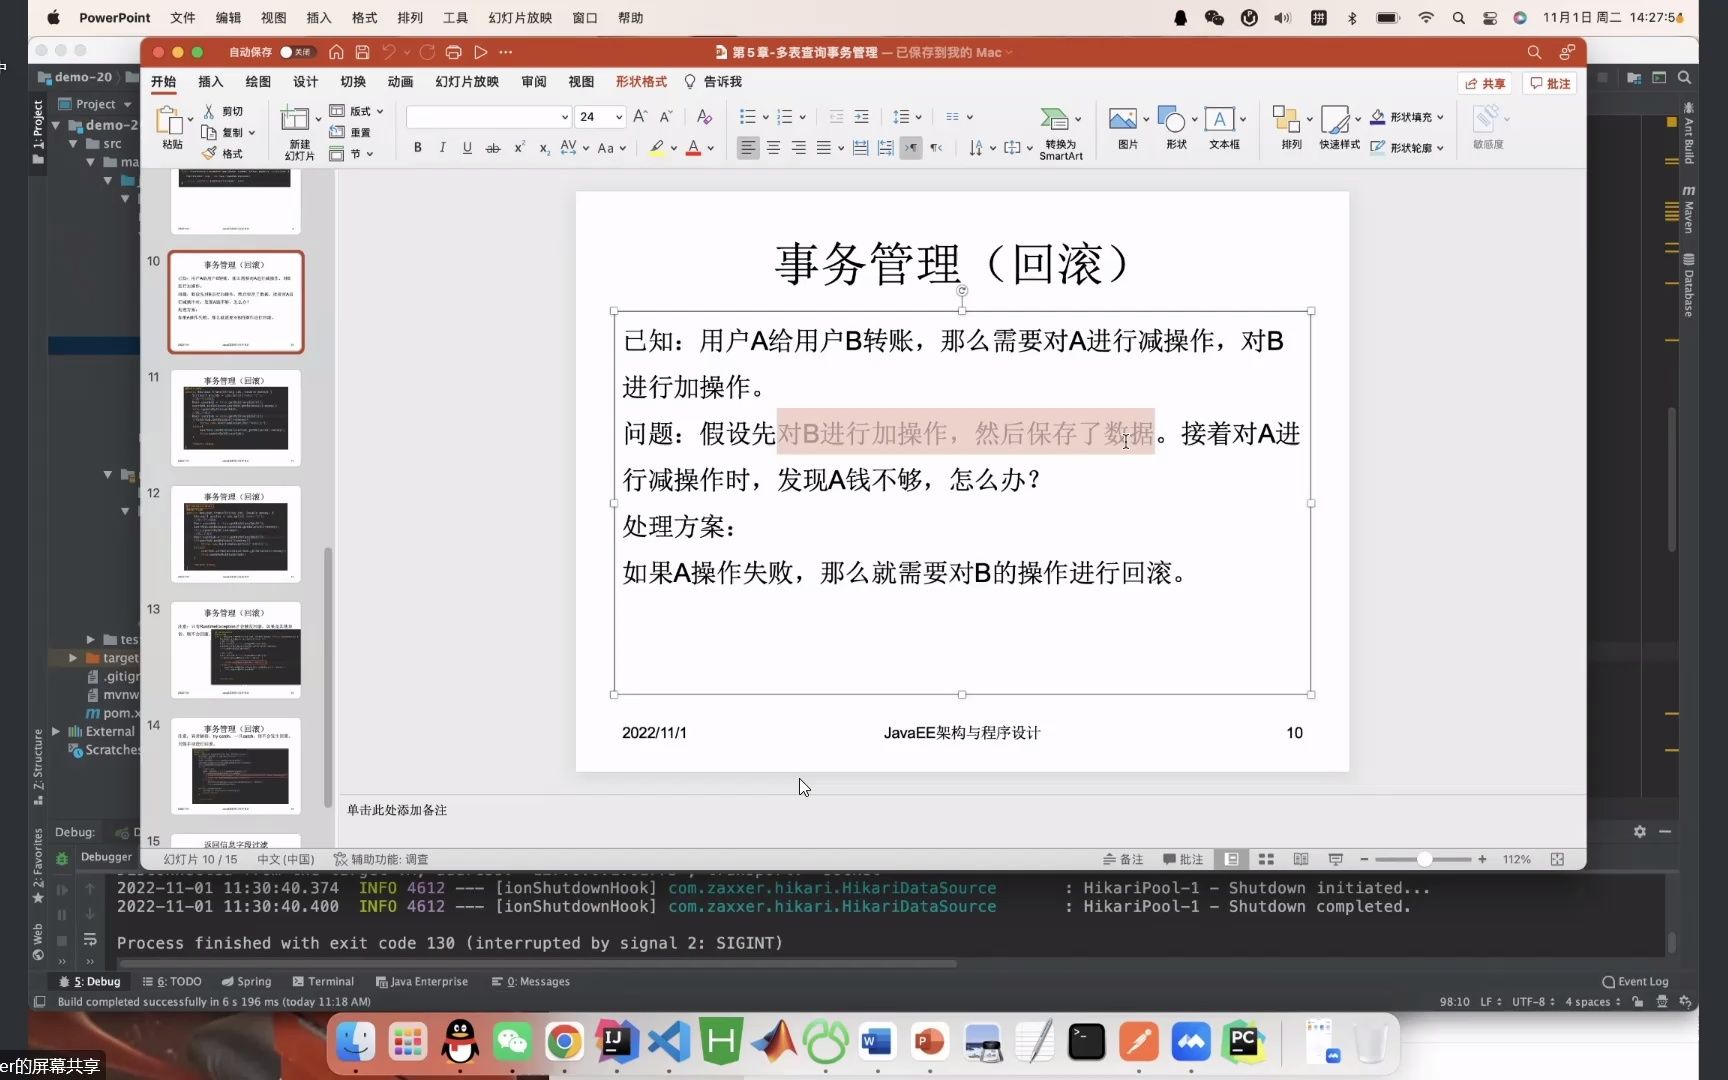This screenshot has height=1080, width=1728.
Task: Save the presentation from title bar
Action: (x=362, y=52)
